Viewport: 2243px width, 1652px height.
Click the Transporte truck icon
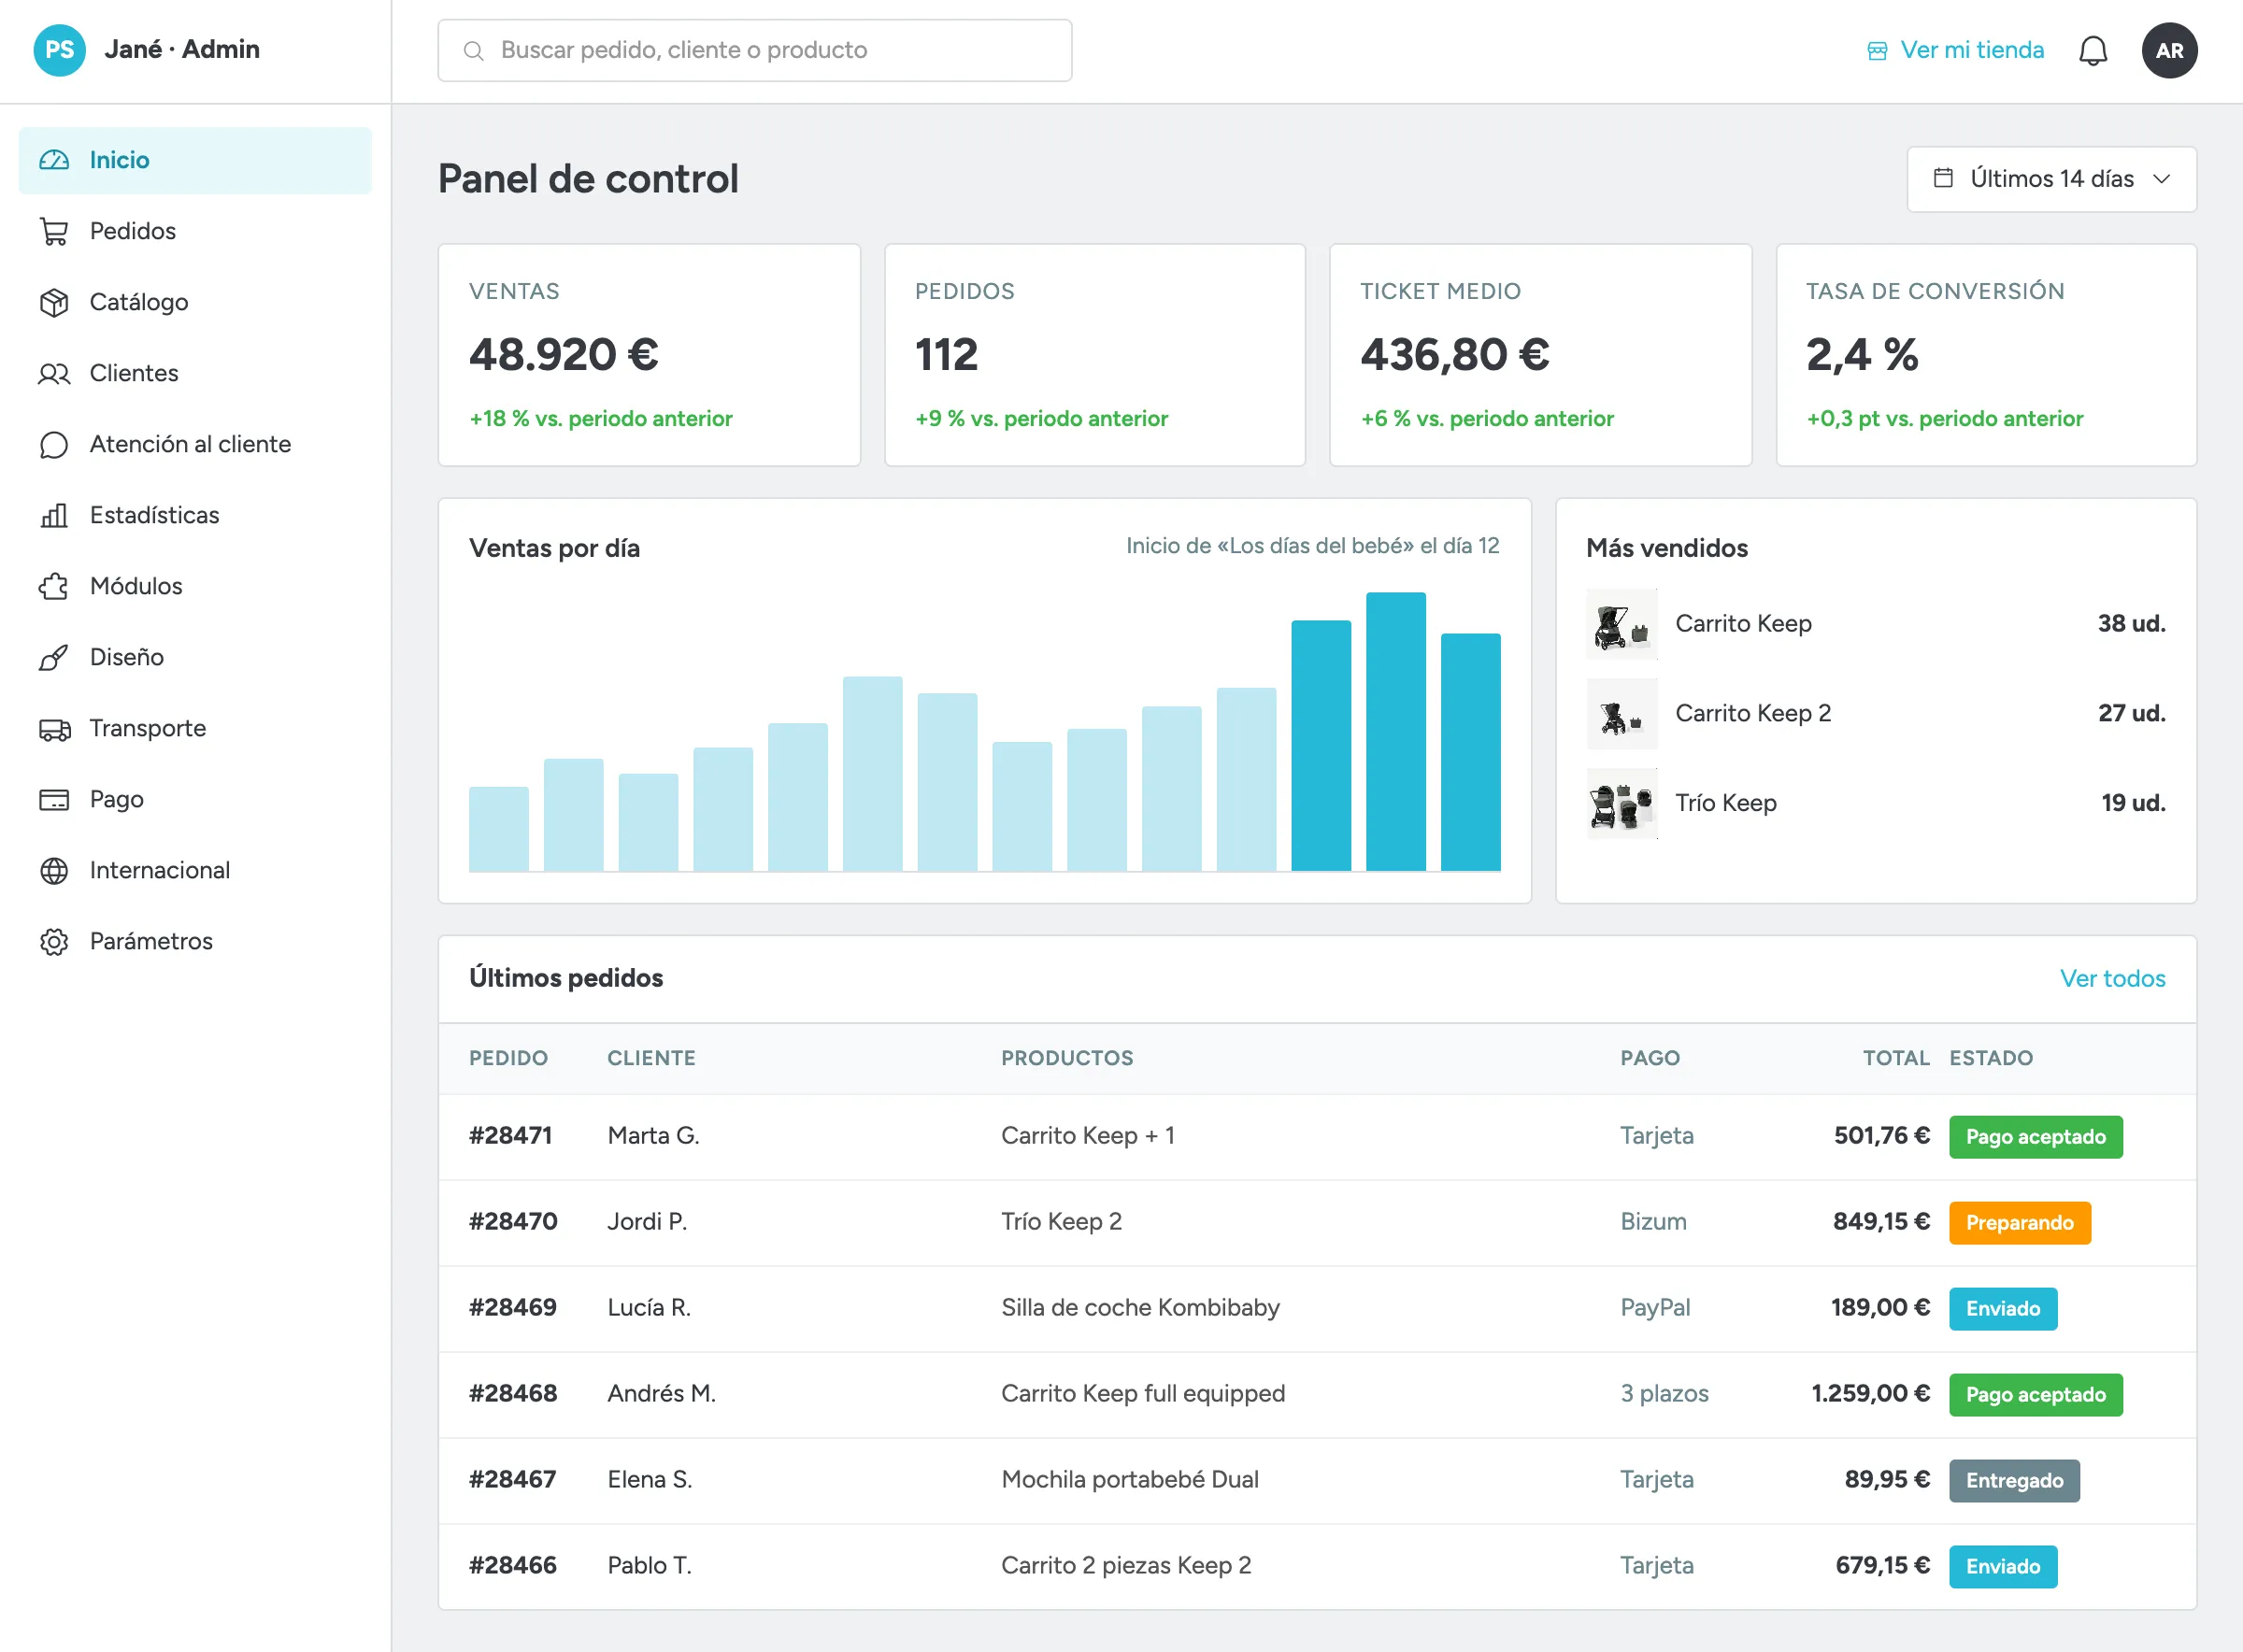[54, 728]
